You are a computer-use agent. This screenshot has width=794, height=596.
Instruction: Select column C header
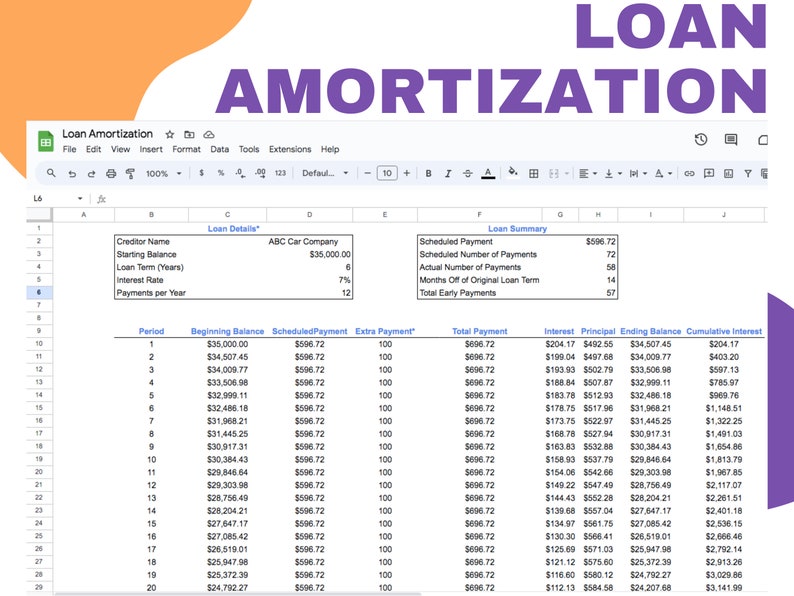click(227, 215)
